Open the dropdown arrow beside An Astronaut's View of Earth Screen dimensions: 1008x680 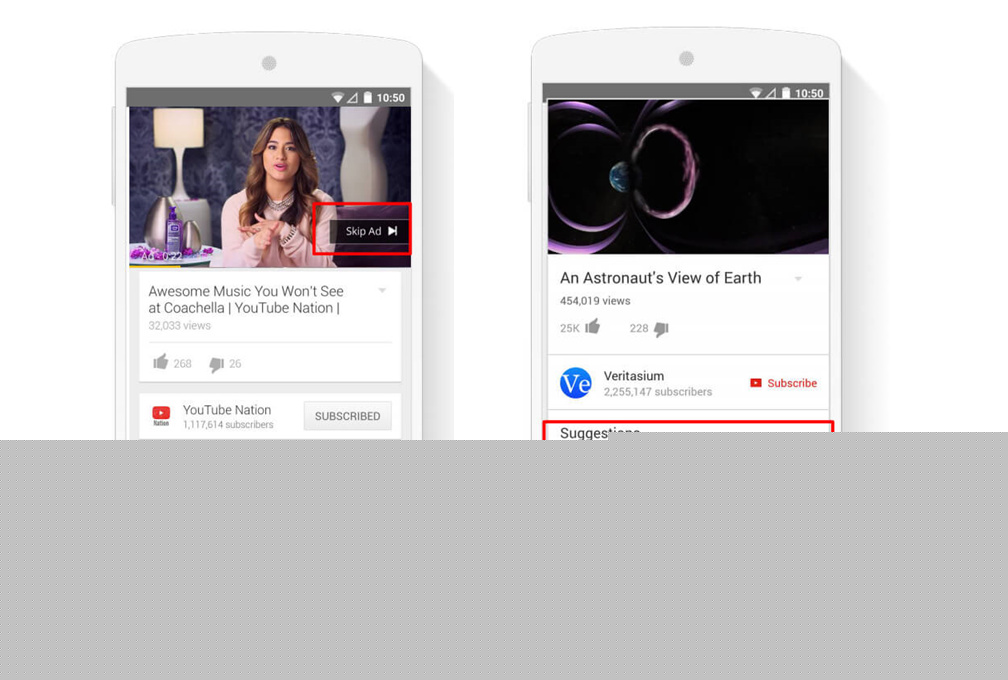point(798,279)
